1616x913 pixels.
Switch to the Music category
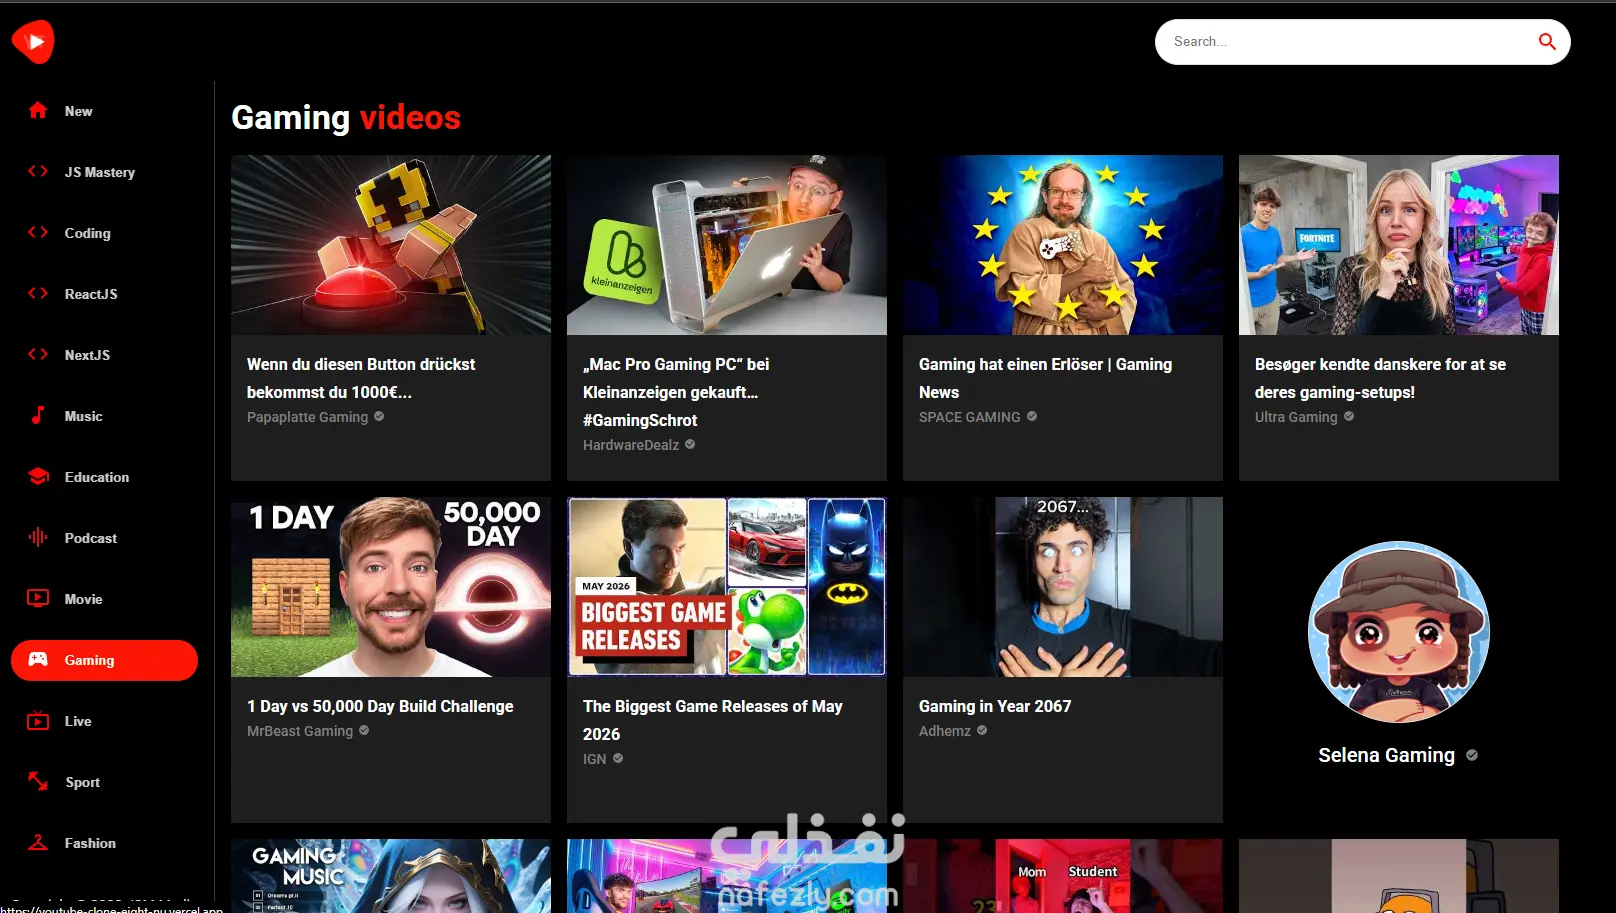pyautogui.click(x=104, y=416)
